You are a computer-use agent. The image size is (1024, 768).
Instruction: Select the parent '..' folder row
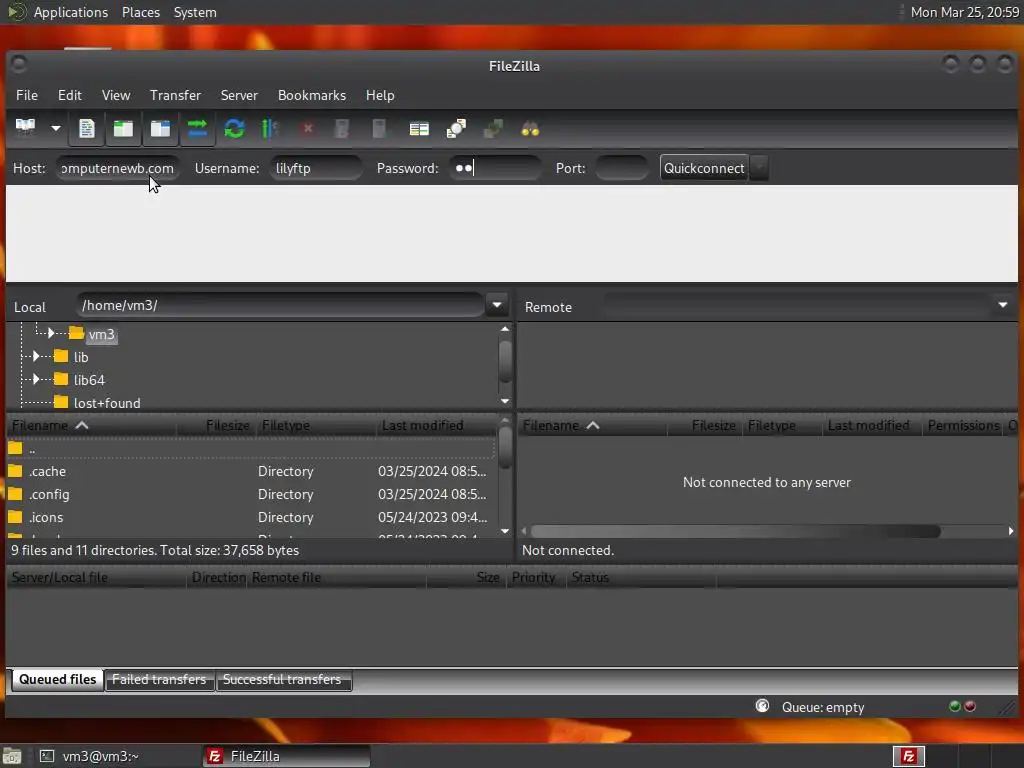251,449
